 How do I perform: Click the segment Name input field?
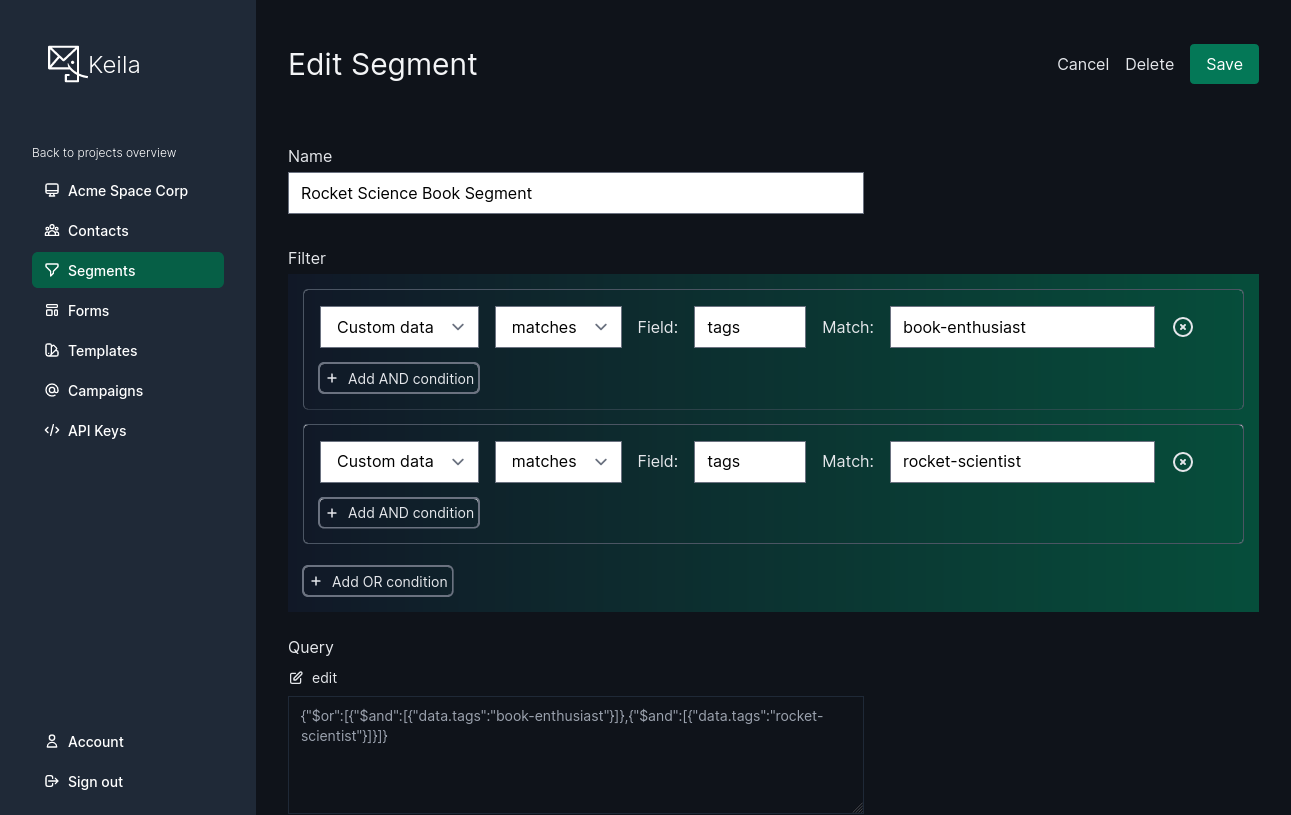pyautogui.click(x=575, y=193)
